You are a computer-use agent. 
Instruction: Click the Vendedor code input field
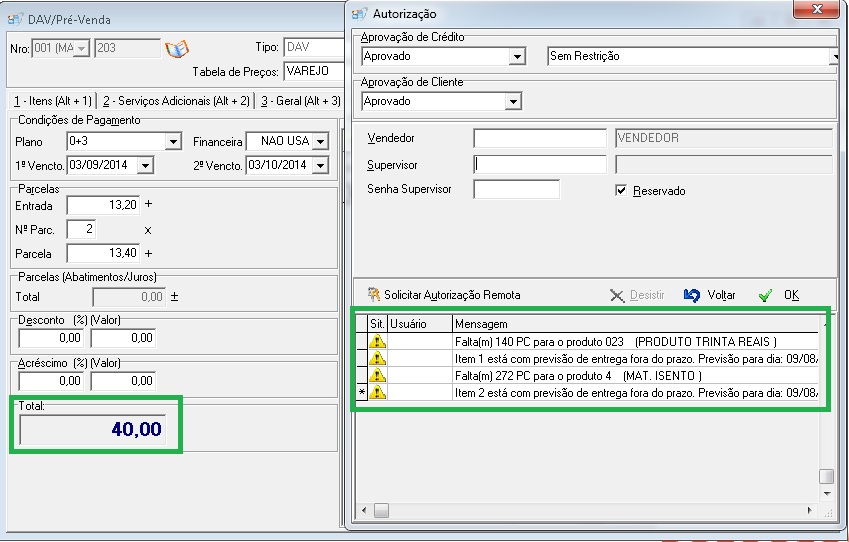pyautogui.click(x=540, y=138)
